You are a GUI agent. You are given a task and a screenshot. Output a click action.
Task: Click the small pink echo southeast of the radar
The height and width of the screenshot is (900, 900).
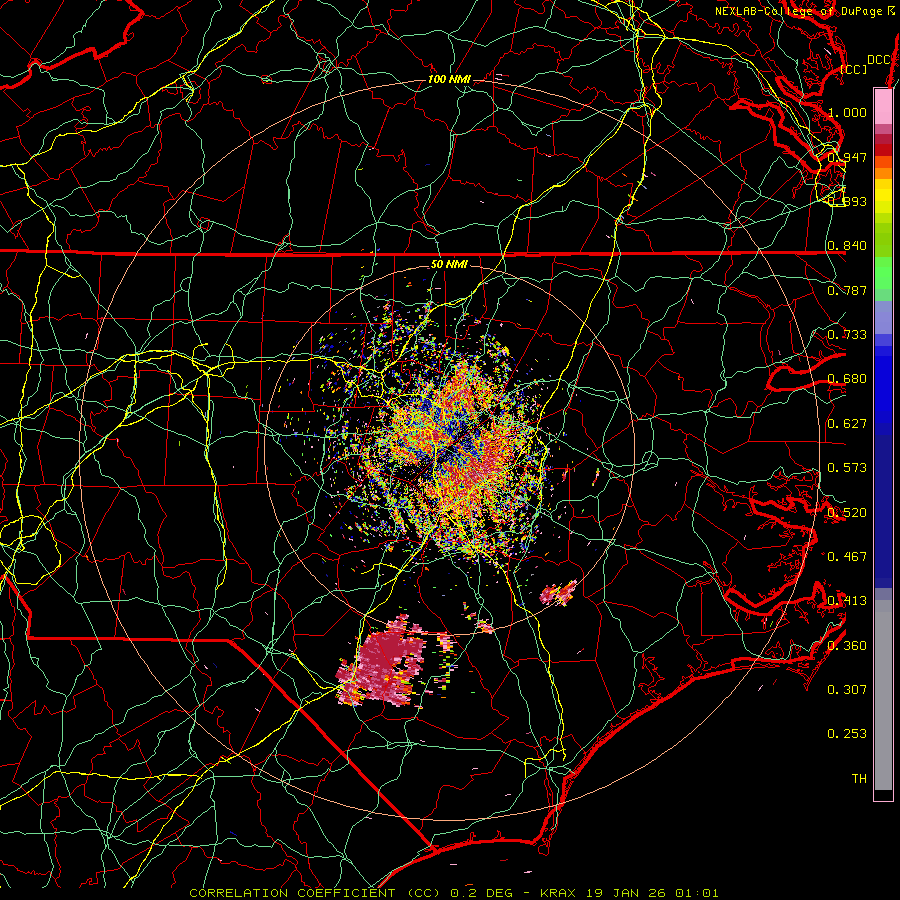pos(558,593)
